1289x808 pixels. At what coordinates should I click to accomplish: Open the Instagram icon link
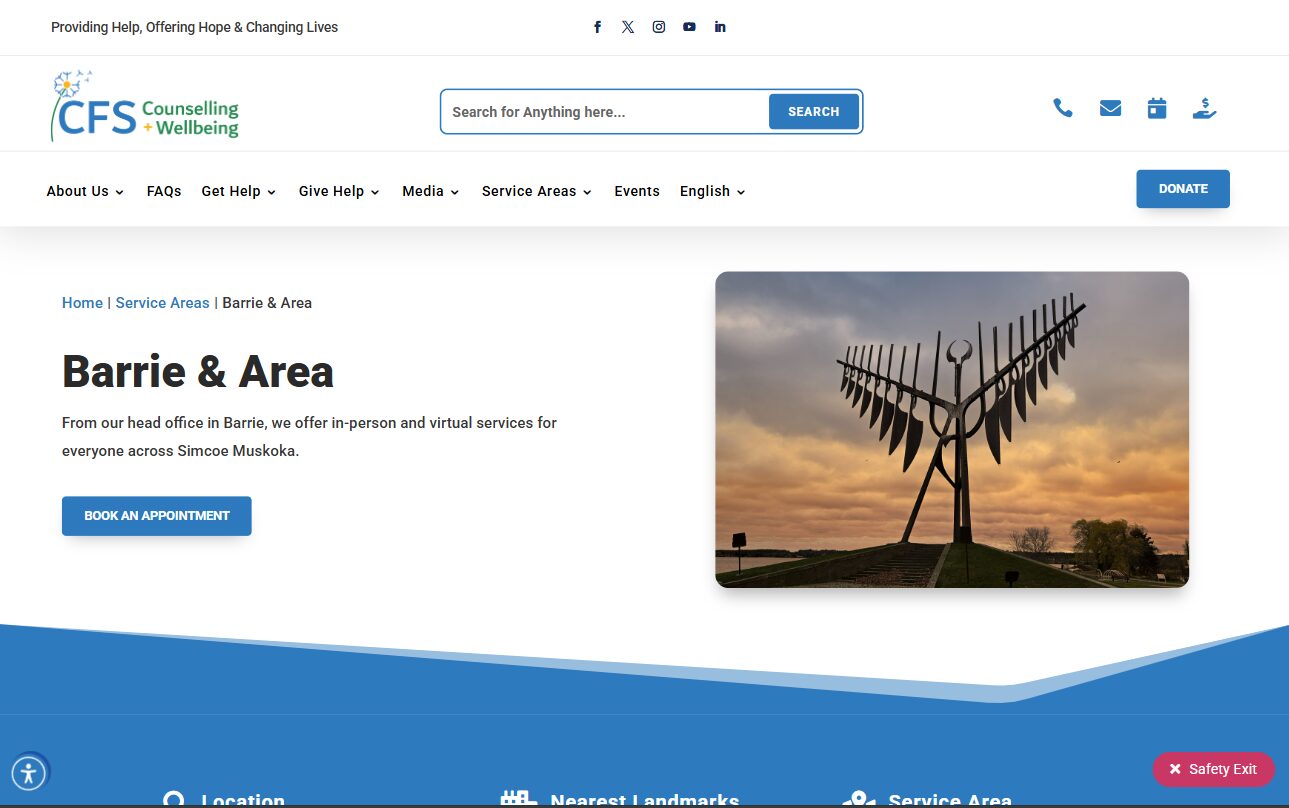click(x=659, y=27)
